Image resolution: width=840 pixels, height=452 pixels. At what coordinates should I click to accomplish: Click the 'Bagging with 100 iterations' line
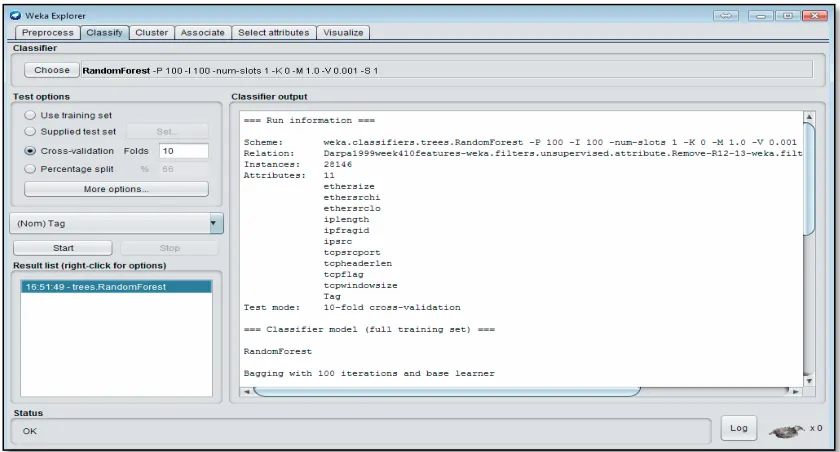coord(369,373)
